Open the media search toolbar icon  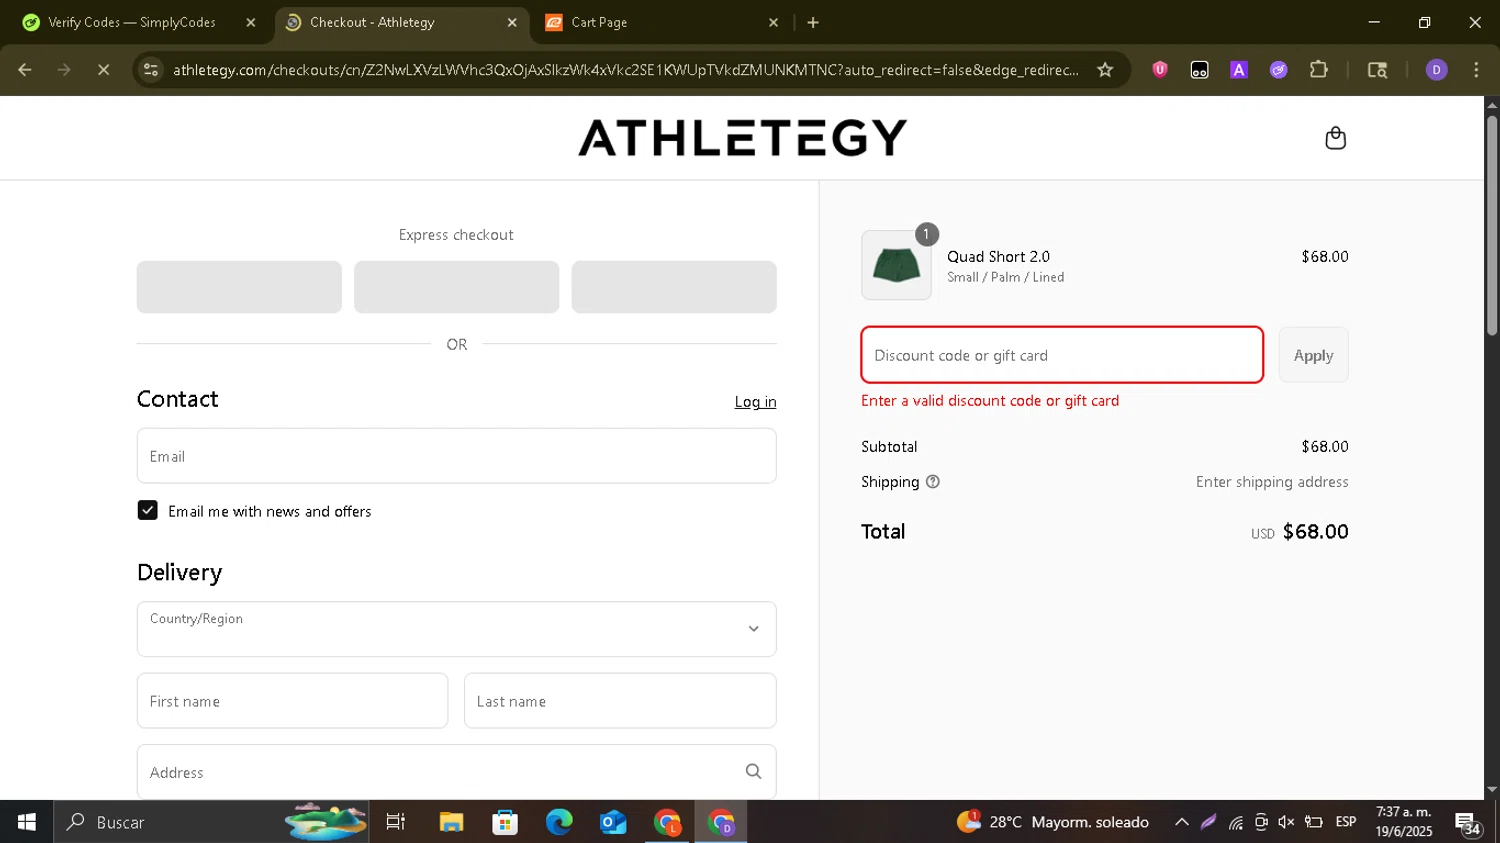pyautogui.click(x=1377, y=70)
